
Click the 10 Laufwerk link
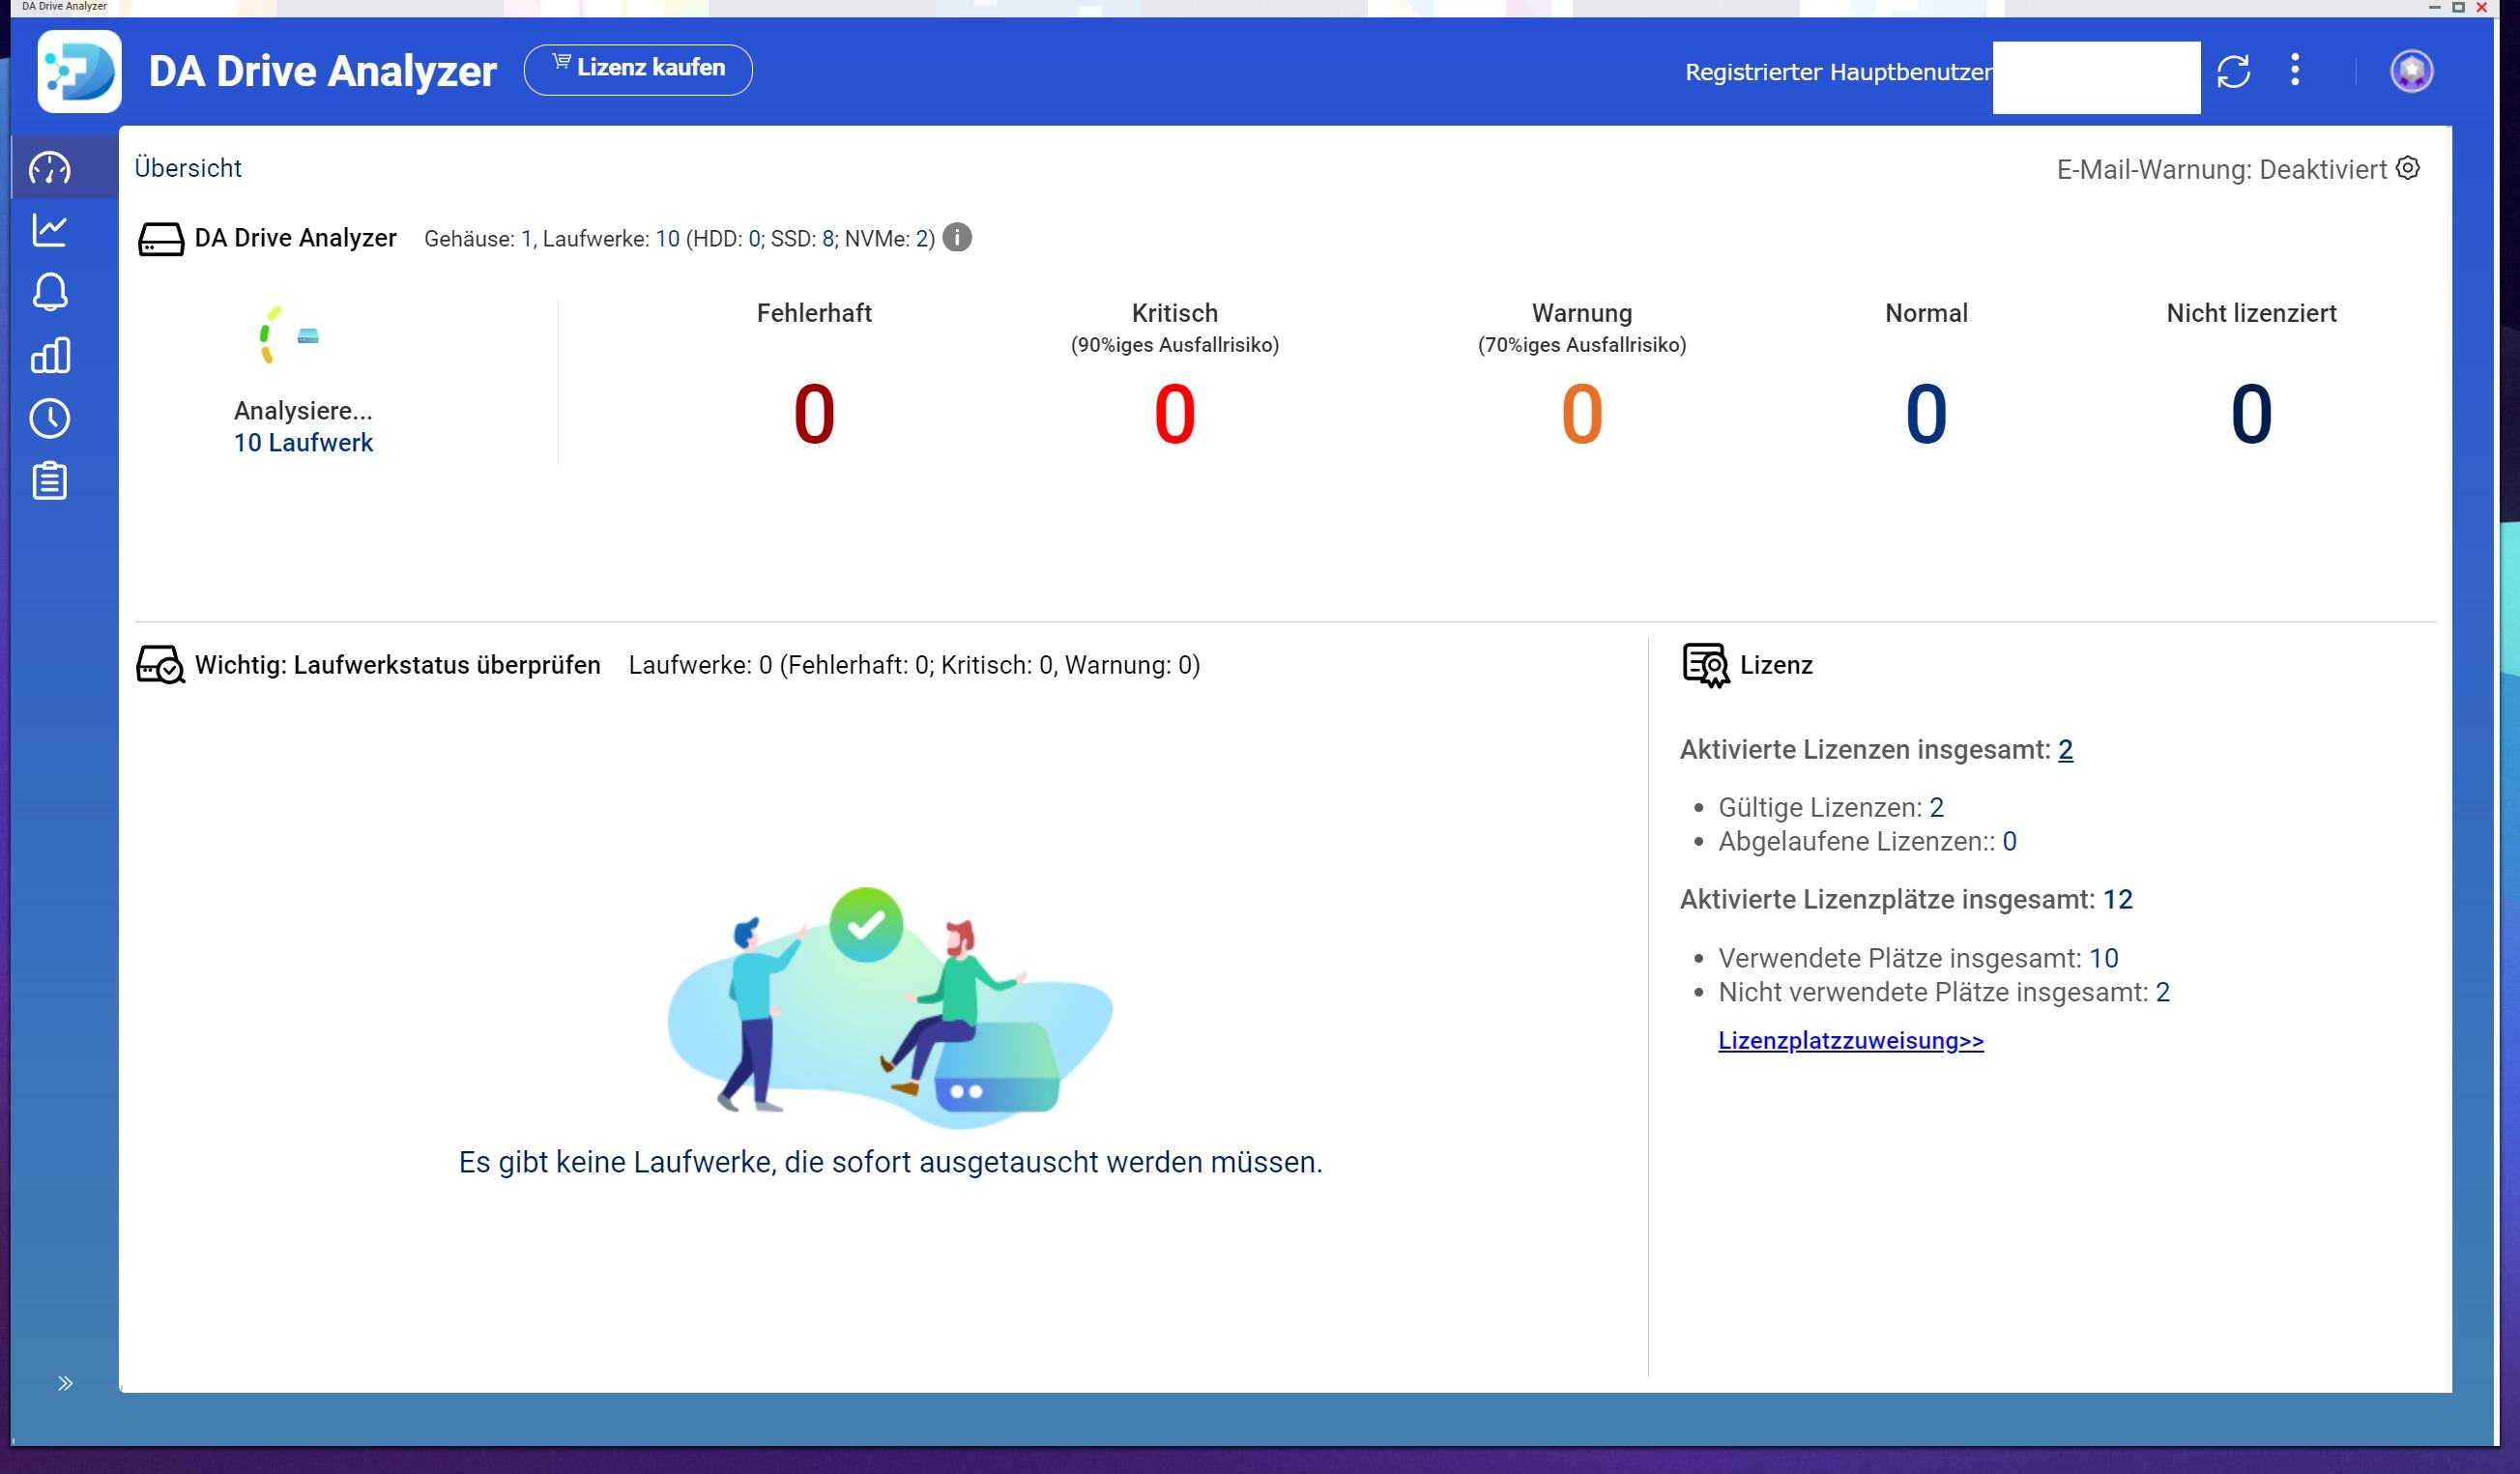[303, 443]
